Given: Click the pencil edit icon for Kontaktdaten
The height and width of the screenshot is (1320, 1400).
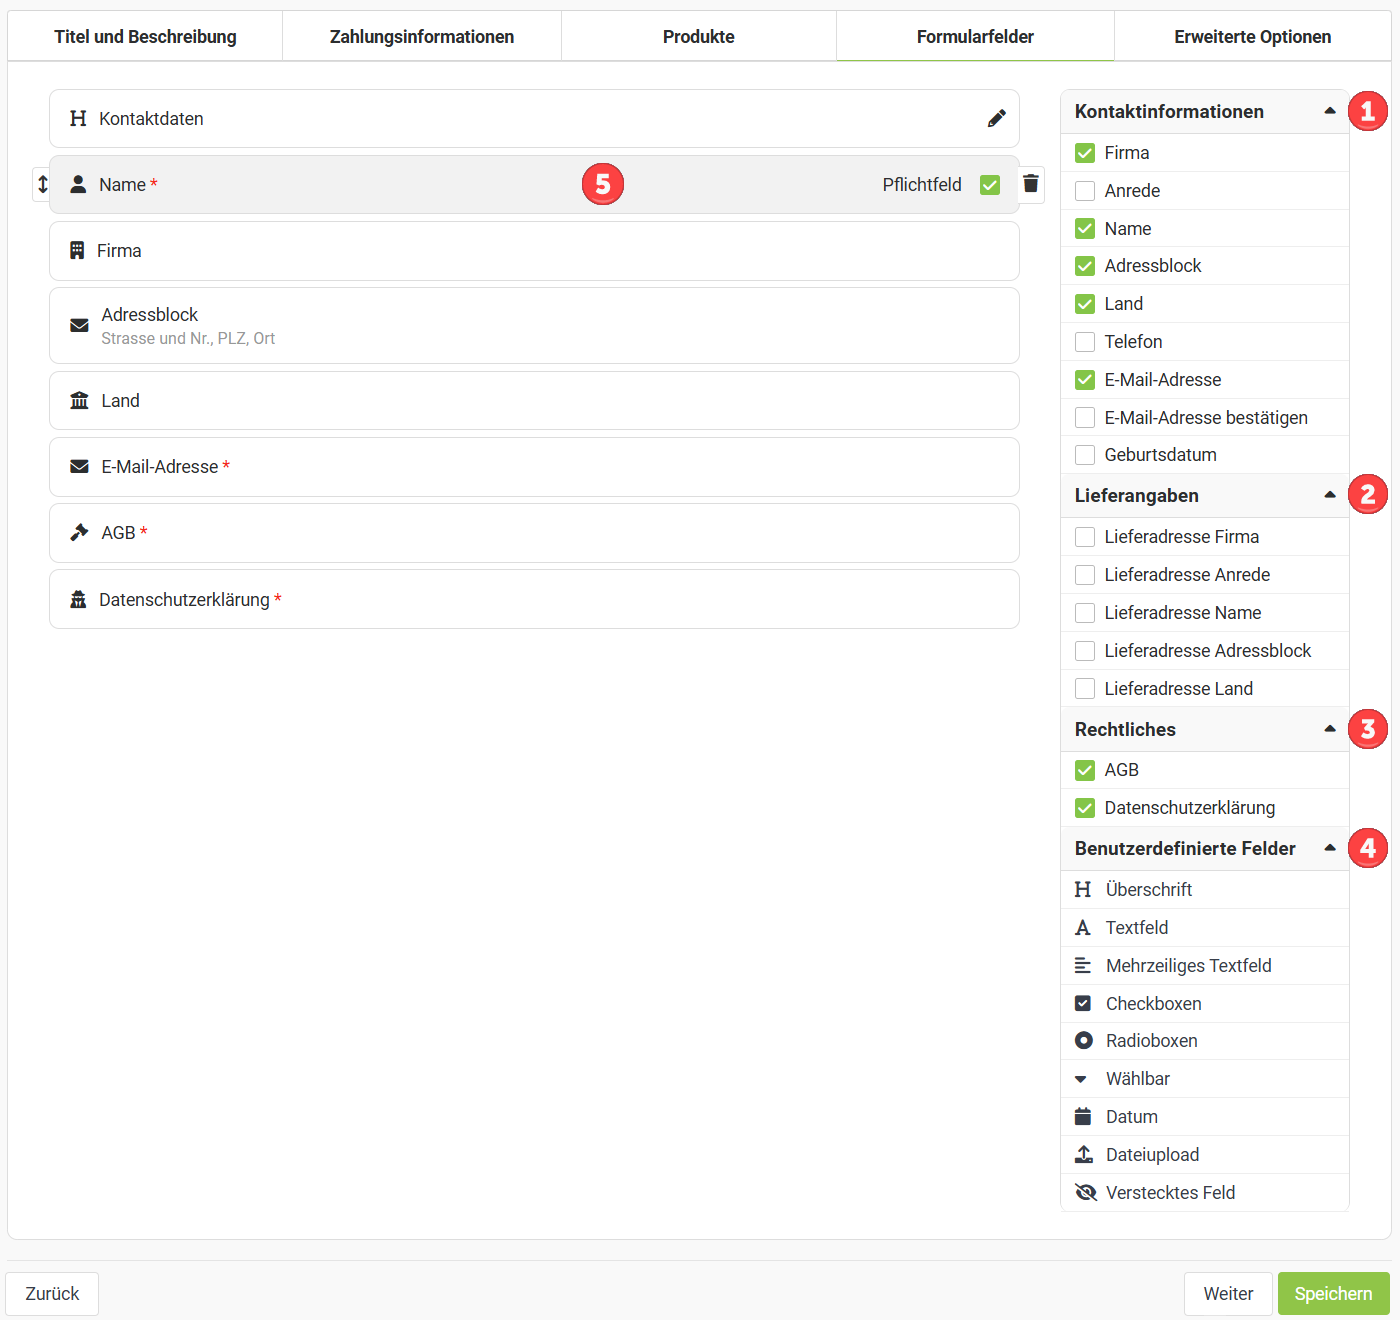Looking at the screenshot, I should coord(996,119).
